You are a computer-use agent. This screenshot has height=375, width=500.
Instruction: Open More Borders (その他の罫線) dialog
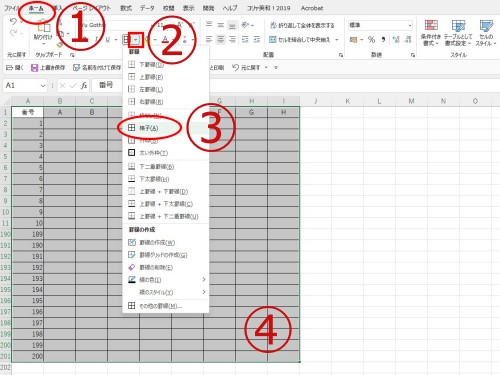166,306
